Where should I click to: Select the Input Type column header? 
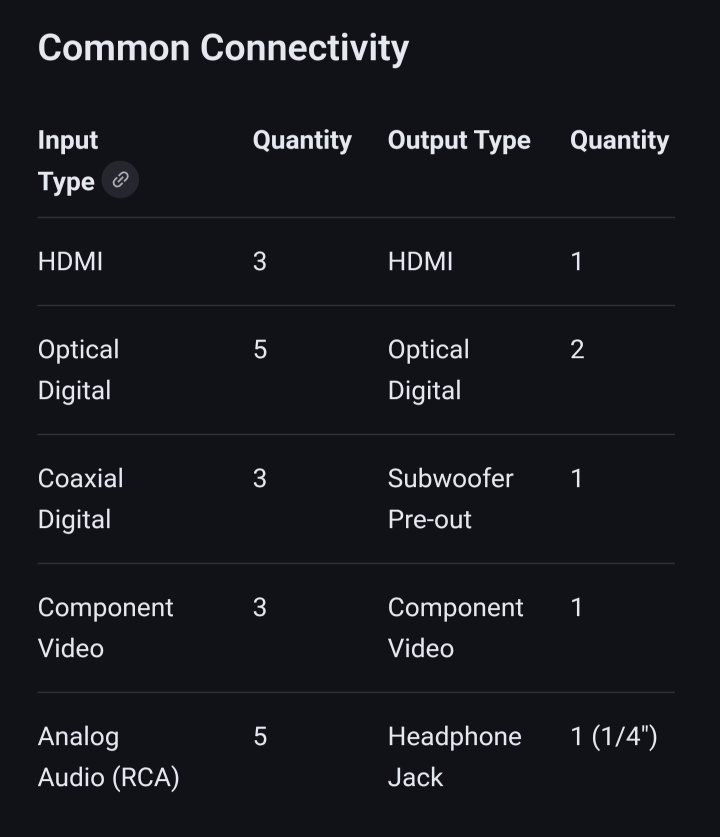[x=68, y=160]
